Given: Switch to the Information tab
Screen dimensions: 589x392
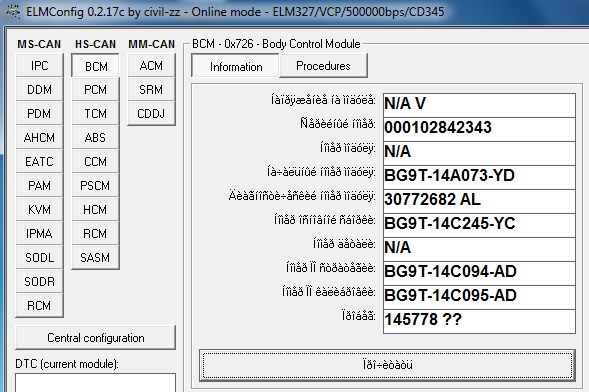Looking at the screenshot, I should point(236,66).
